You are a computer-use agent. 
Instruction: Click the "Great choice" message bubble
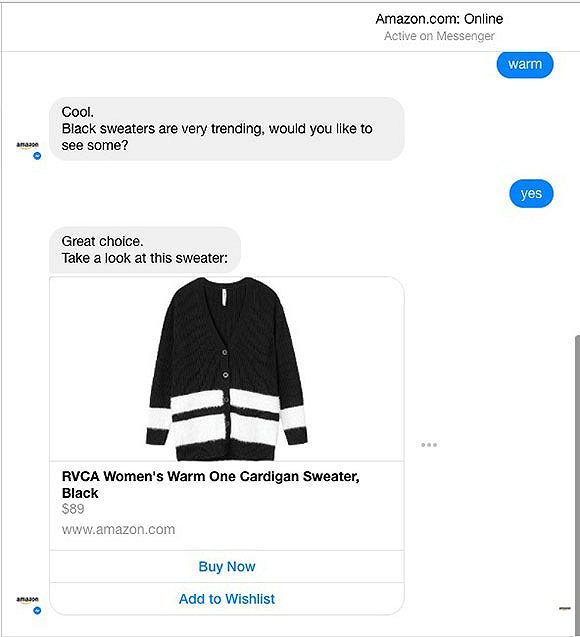[x=145, y=250]
